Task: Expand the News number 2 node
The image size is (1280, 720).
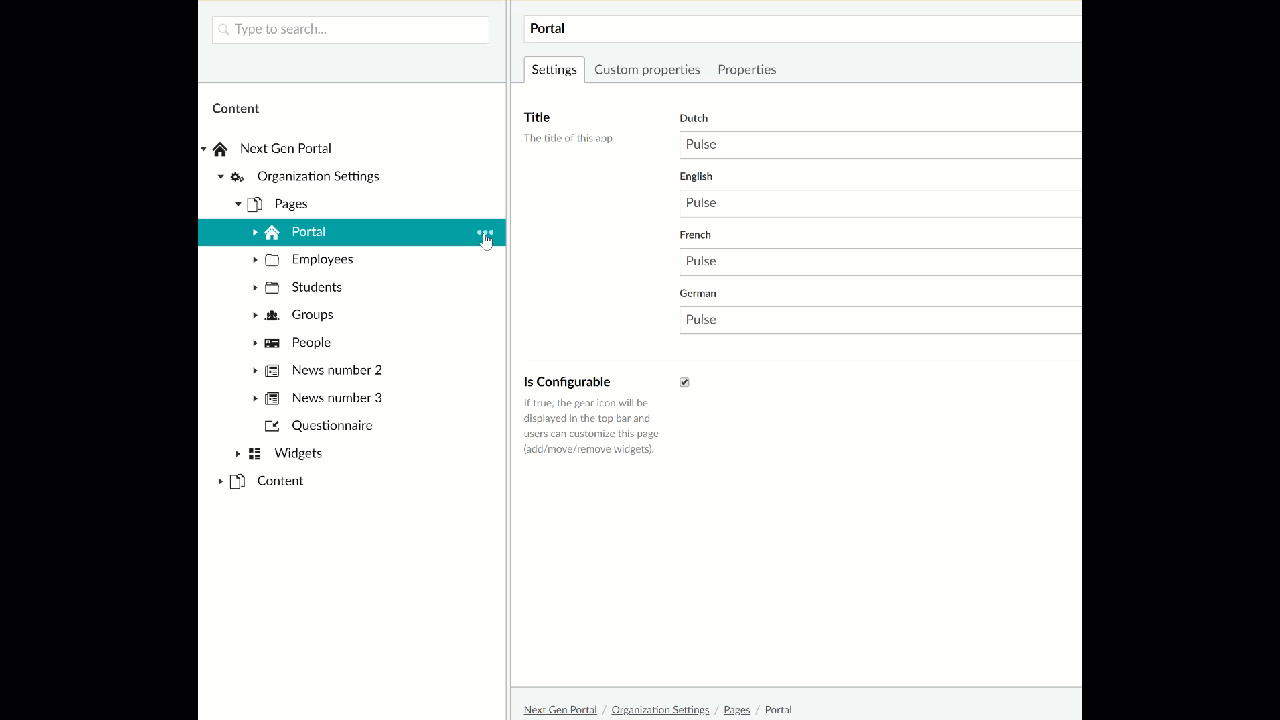Action: tap(255, 371)
